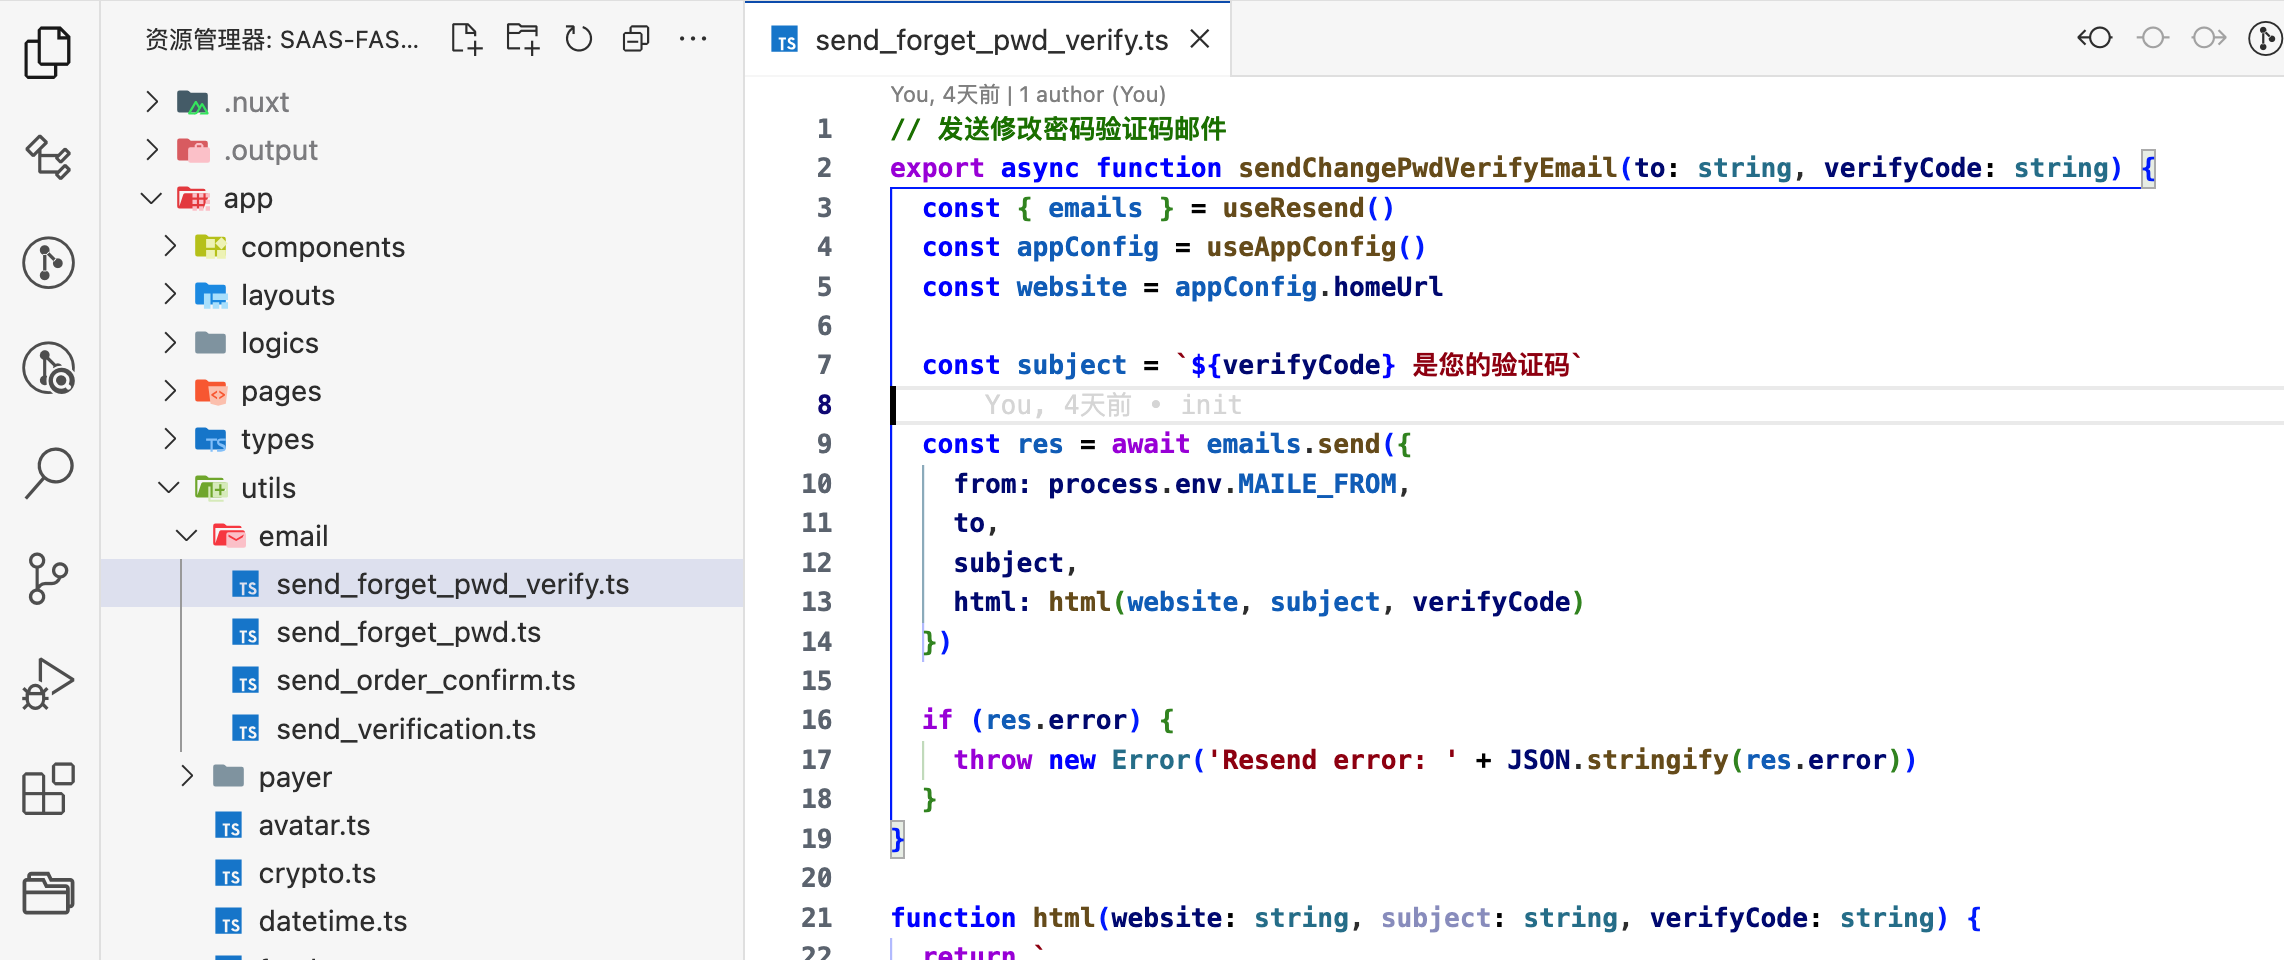The image size is (2284, 960).
Task: Click line number 1 in the gutter
Action: click(x=824, y=129)
